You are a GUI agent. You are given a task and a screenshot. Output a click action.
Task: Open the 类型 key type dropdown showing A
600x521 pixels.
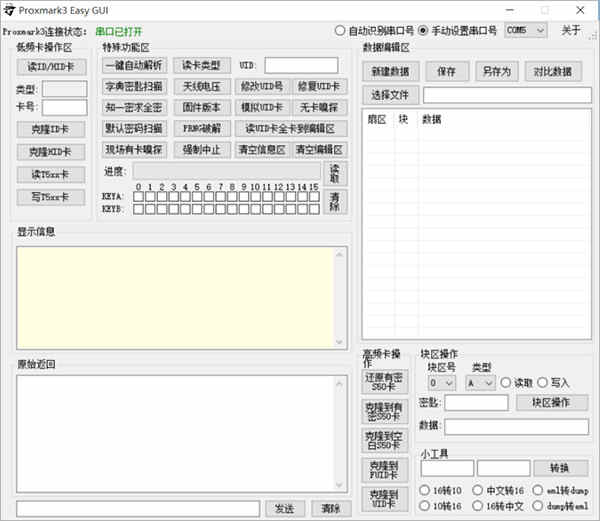pyautogui.click(x=480, y=383)
